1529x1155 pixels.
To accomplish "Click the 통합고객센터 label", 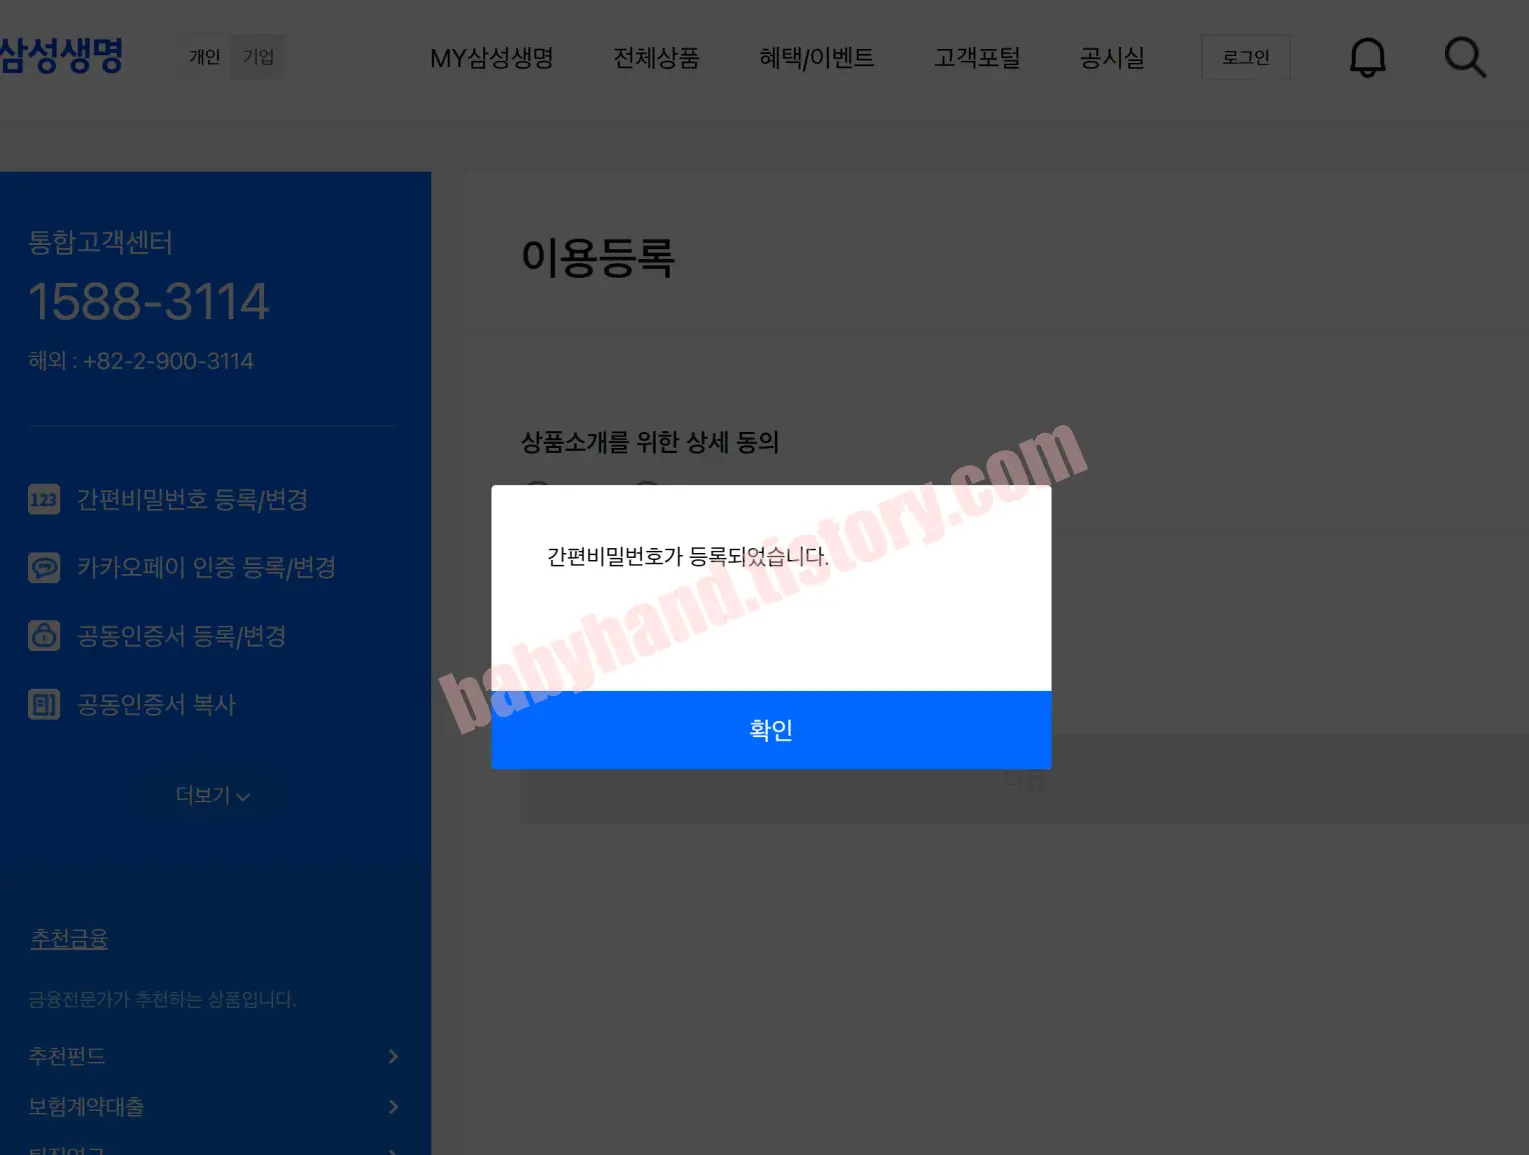I will (x=100, y=242).
